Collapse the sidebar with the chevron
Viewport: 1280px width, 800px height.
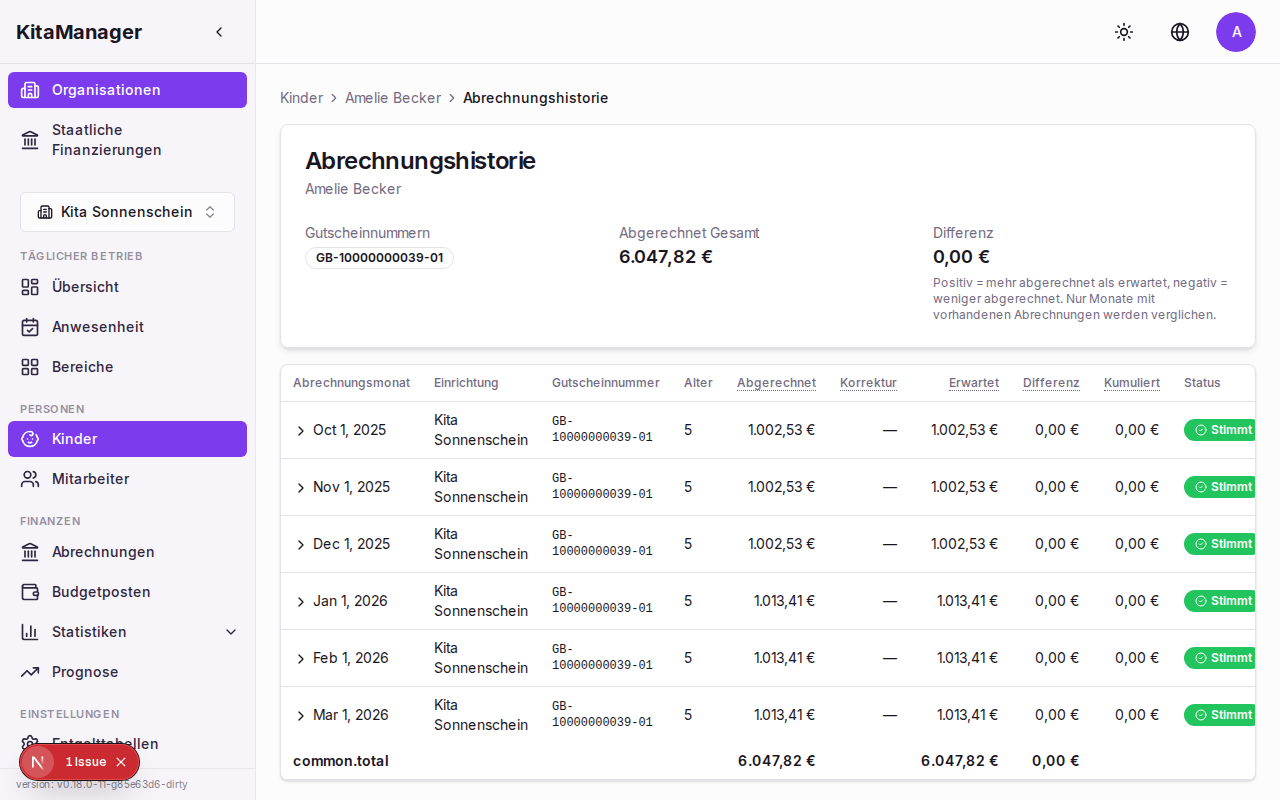tap(219, 31)
